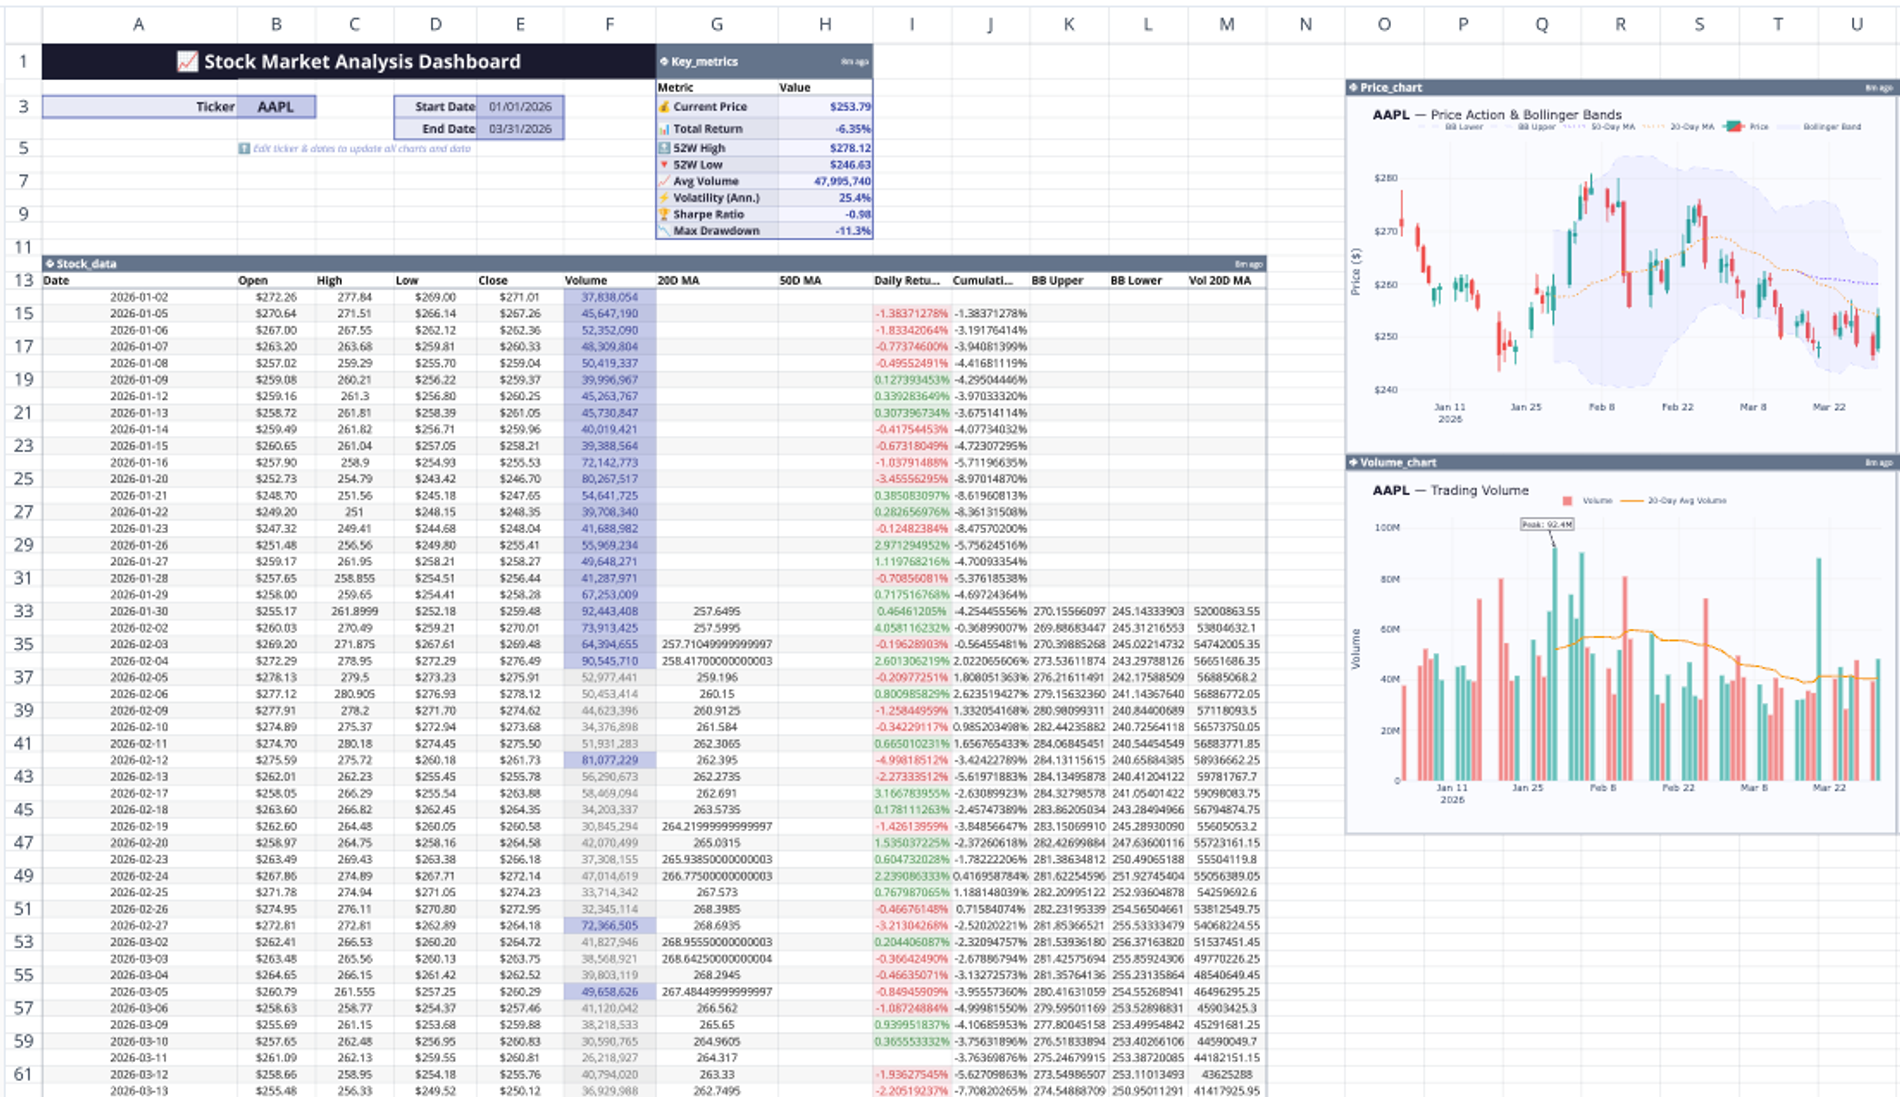The height and width of the screenshot is (1097, 1900).
Task: Select row 1 header
Action: tap(23, 62)
